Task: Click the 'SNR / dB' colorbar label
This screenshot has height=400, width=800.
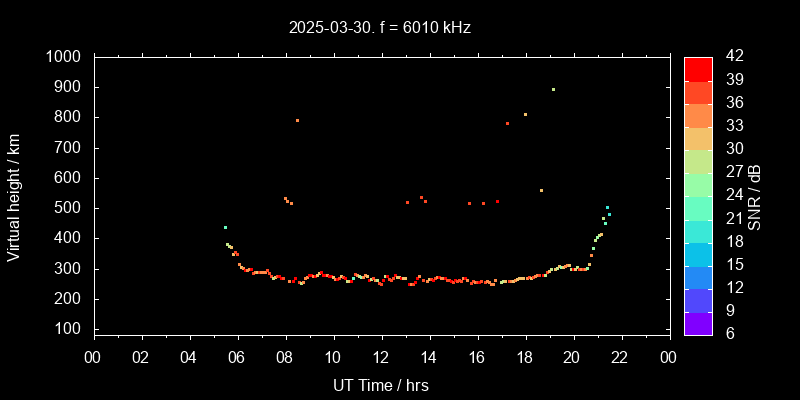Action: (755, 195)
